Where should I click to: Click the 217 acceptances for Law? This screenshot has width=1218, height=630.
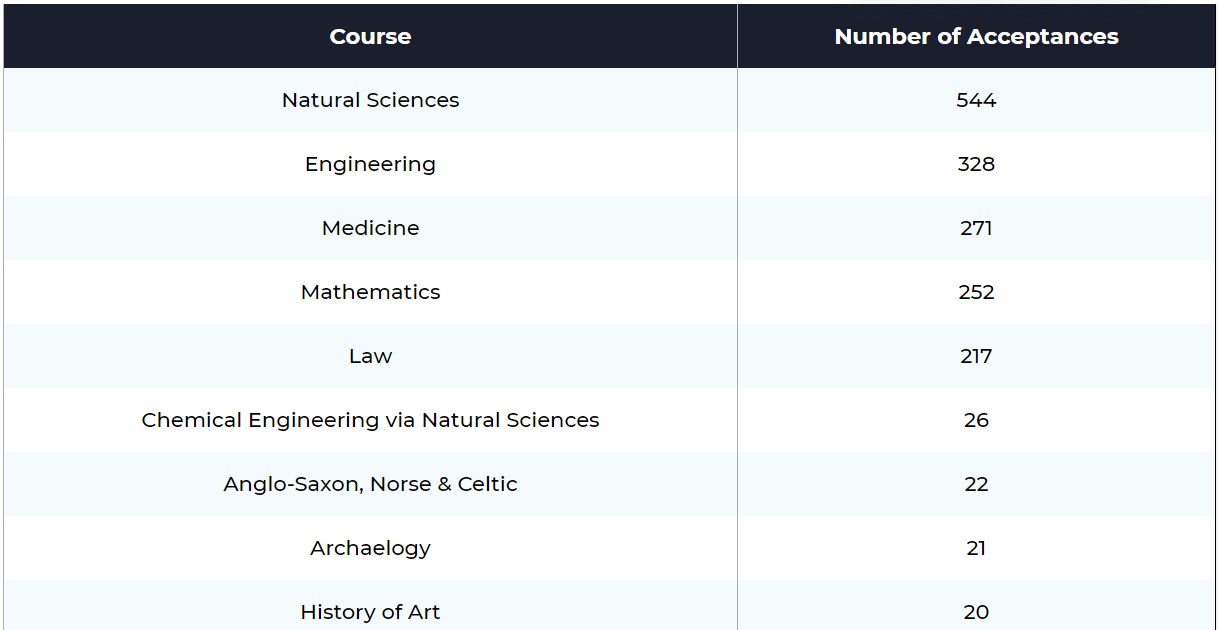pos(976,356)
